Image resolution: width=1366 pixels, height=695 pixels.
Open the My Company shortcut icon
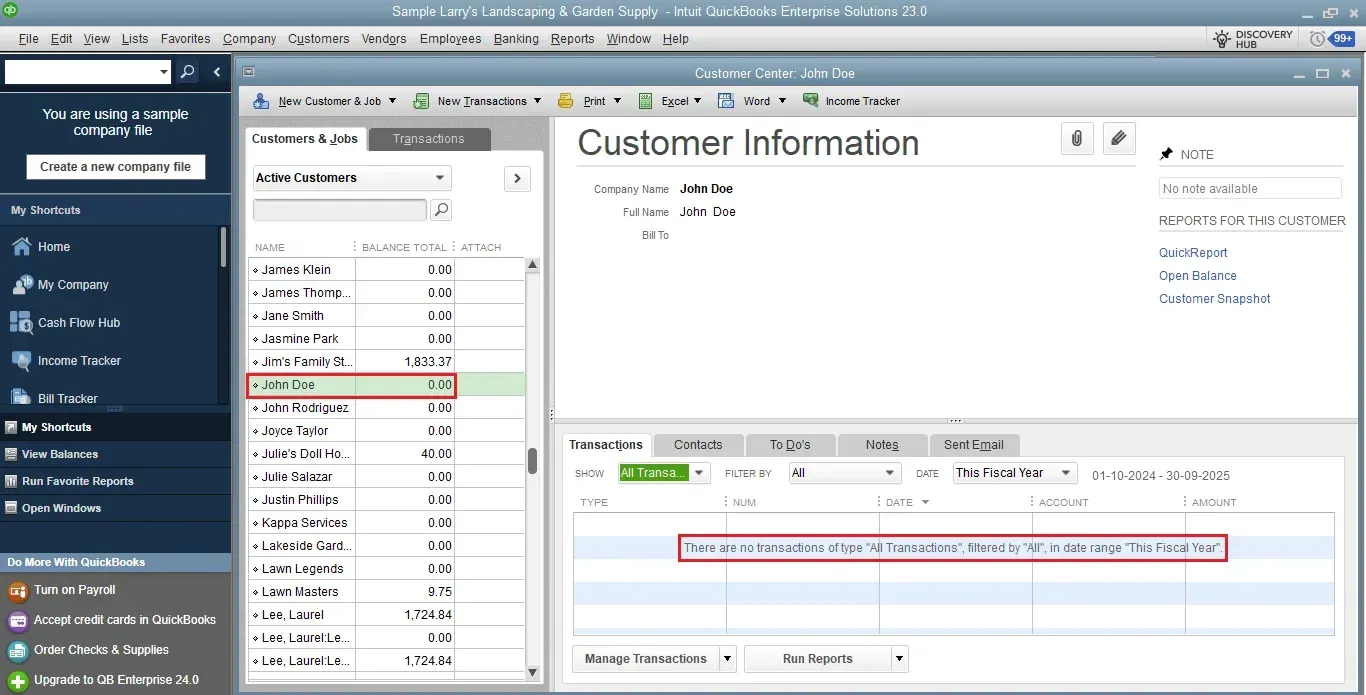coord(21,285)
